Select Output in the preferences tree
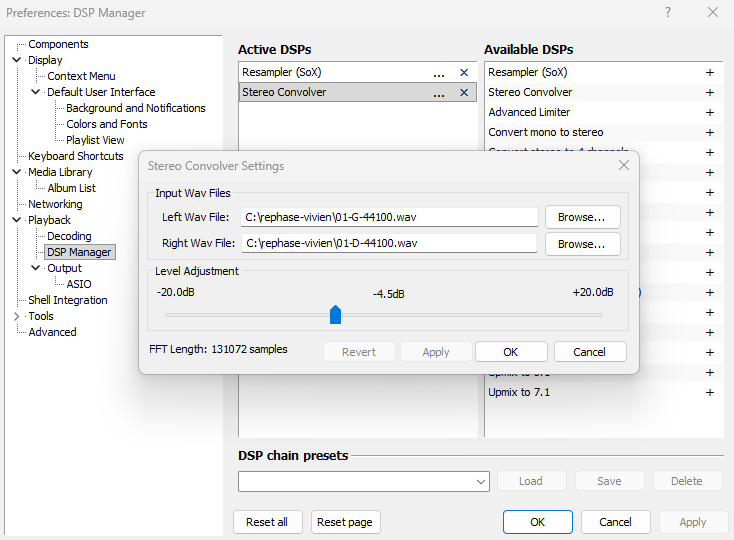Viewport: 734px width, 540px height. pos(64,268)
